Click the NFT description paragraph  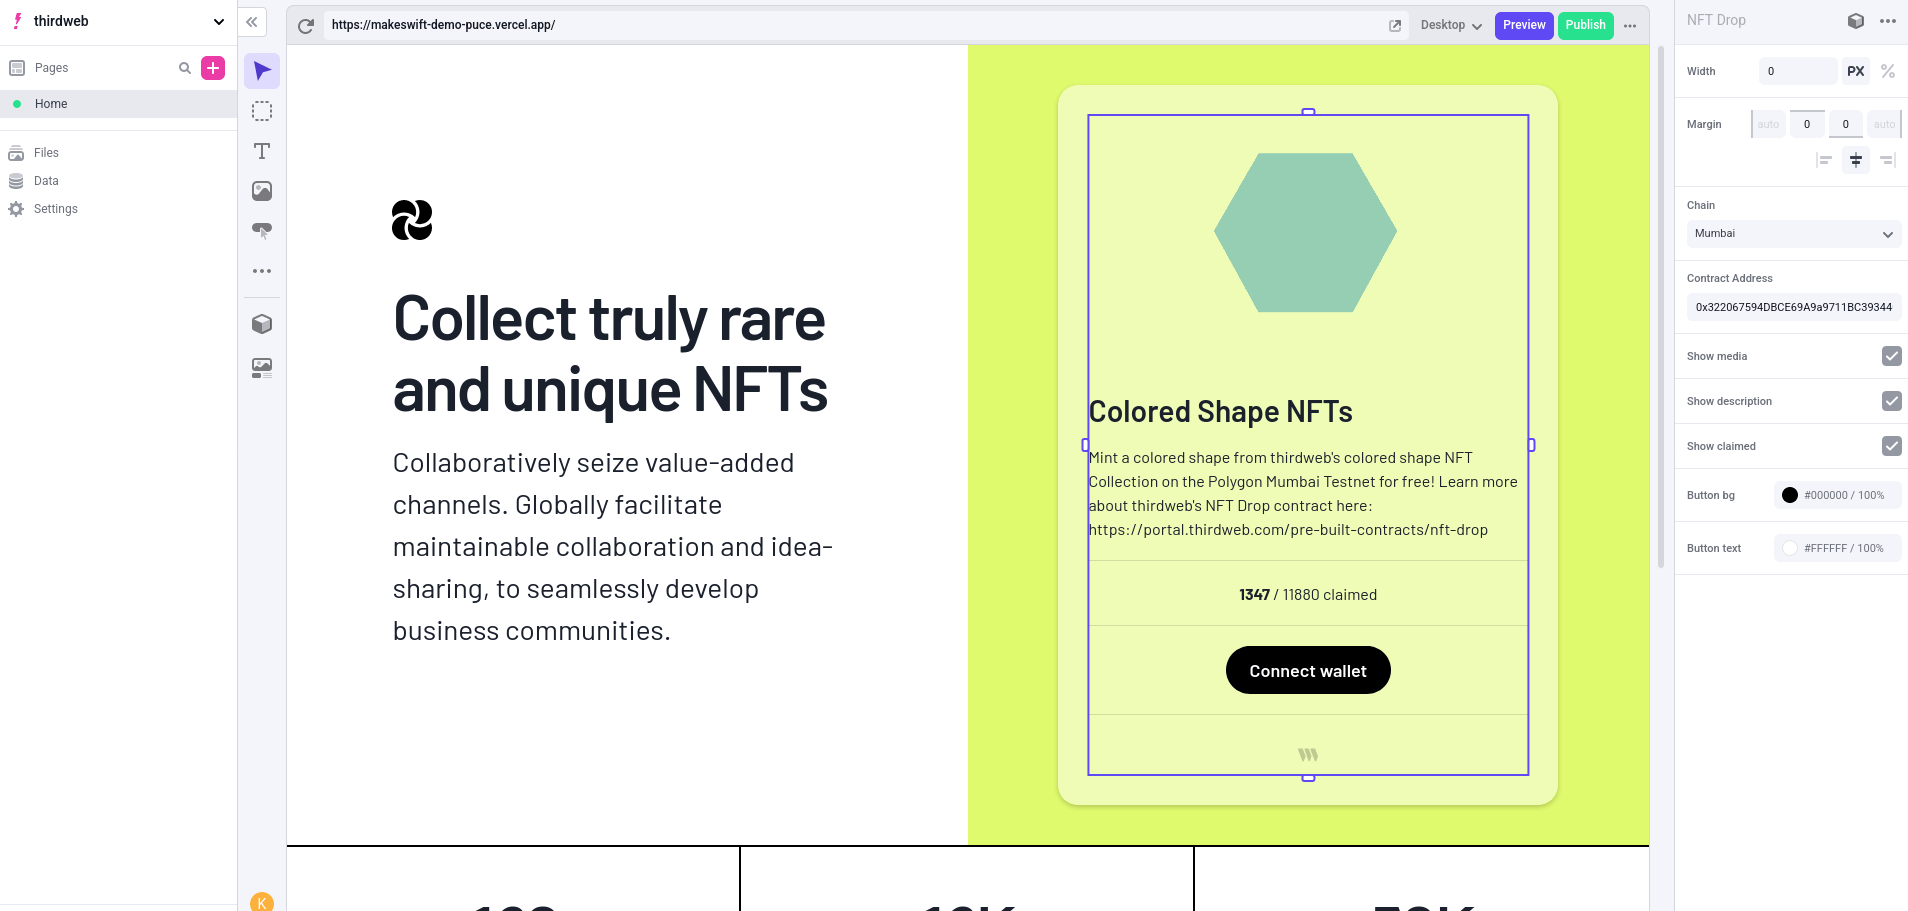tap(1303, 494)
